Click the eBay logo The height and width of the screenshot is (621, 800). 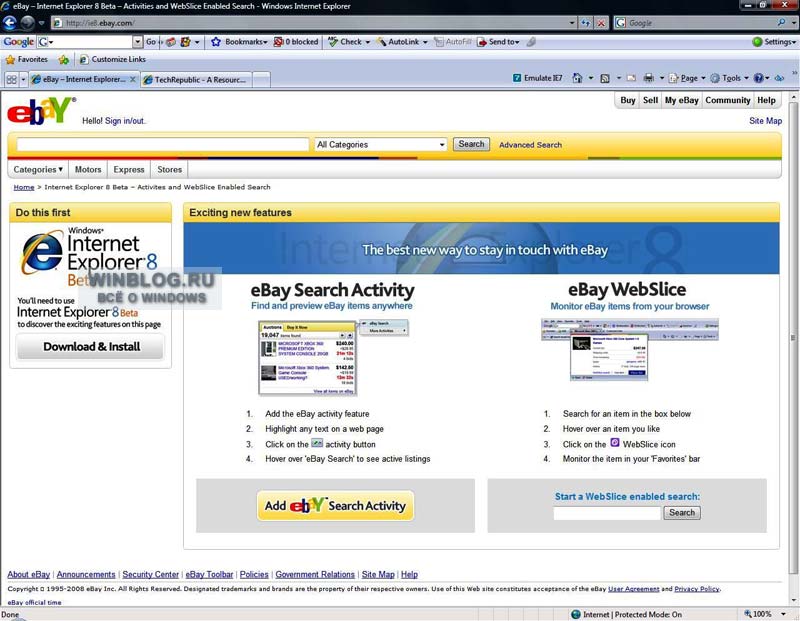(x=40, y=110)
